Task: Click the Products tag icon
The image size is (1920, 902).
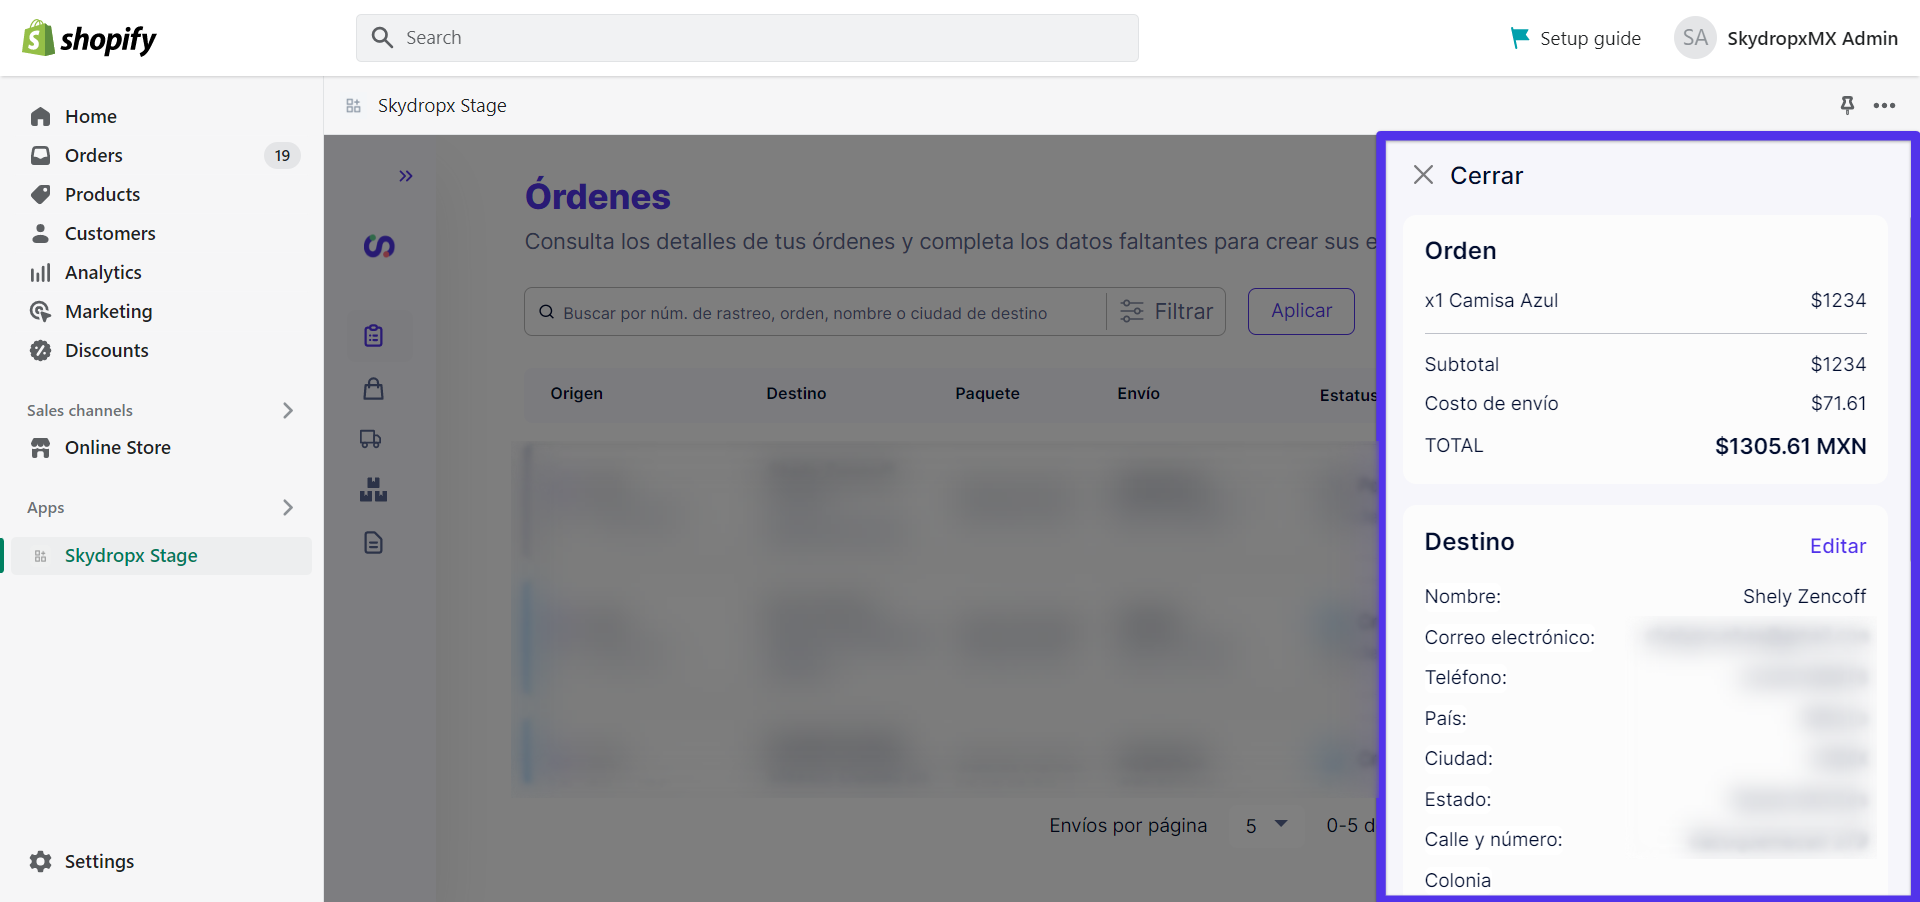Action: 40,194
